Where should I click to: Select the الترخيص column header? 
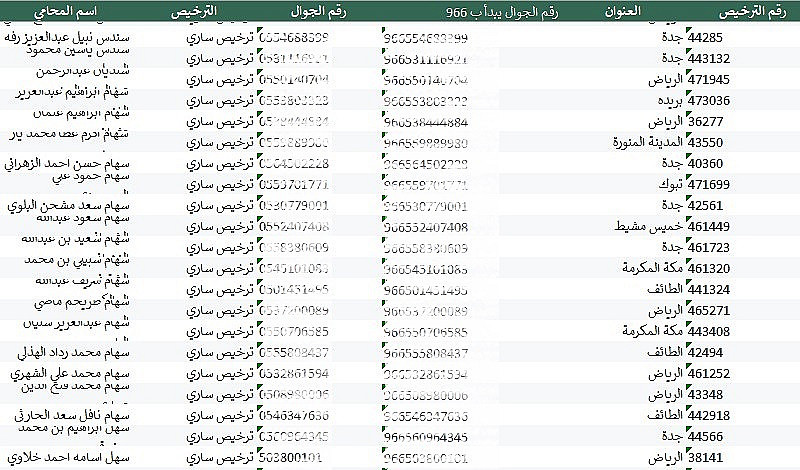(x=194, y=12)
